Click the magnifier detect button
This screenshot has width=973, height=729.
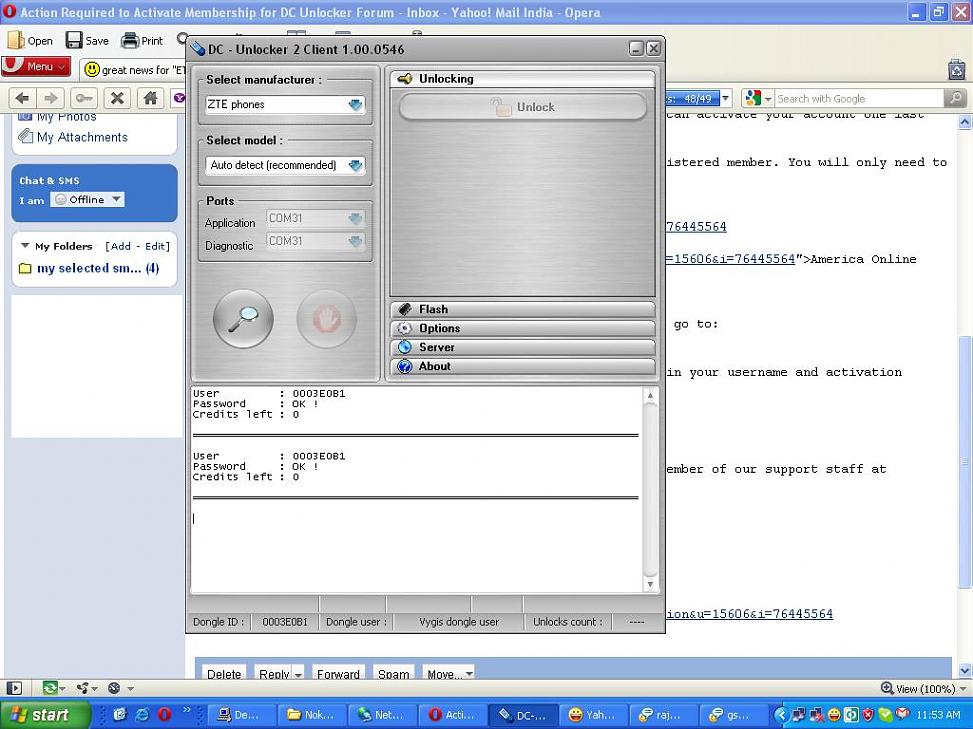pos(243,319)
